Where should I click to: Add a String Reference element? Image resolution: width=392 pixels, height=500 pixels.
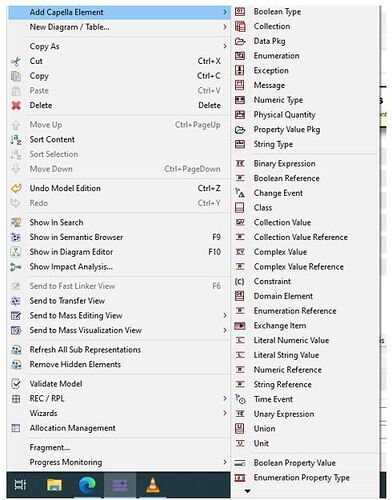tap(305, 384)
